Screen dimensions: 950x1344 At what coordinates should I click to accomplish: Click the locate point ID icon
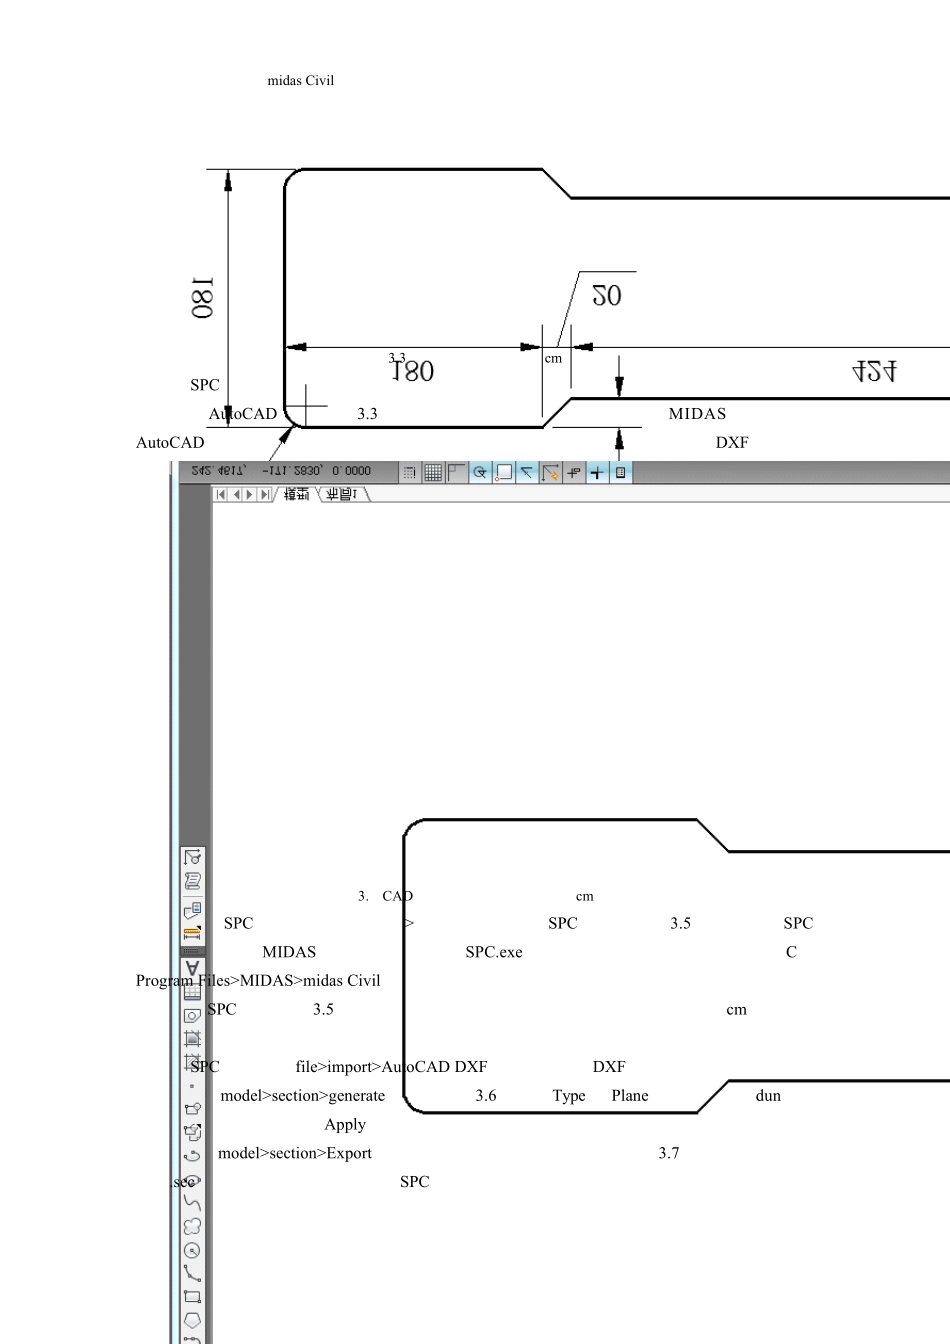pos(192,857)
